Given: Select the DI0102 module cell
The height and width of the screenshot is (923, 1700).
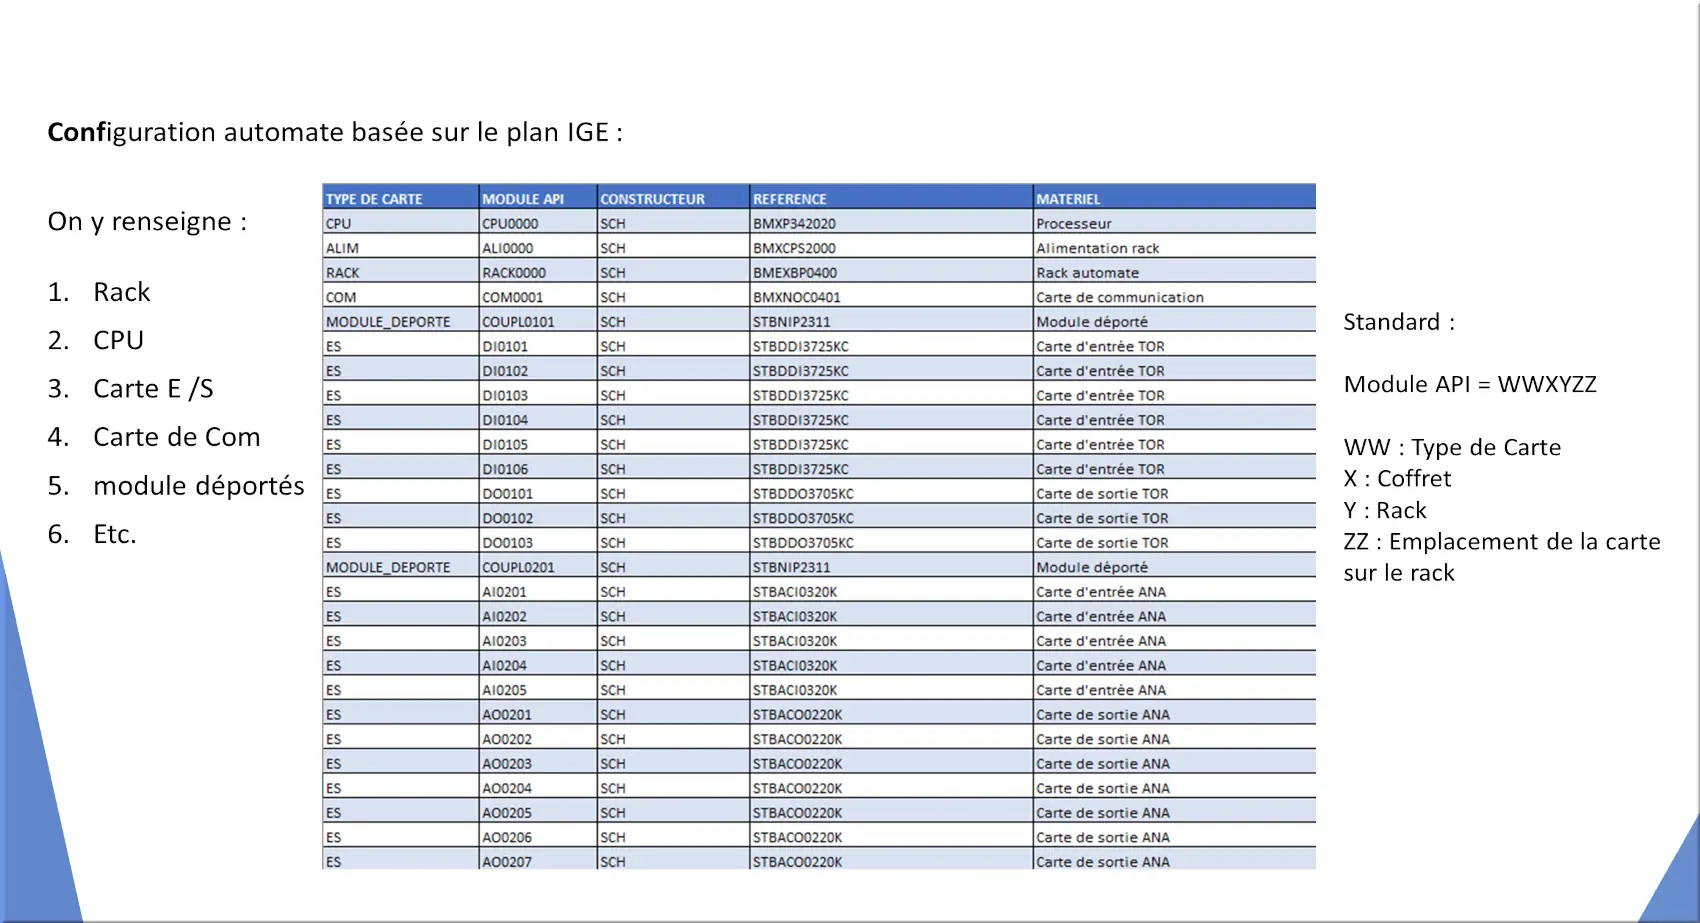Looking at the screenshot, I should coord(538,370).
